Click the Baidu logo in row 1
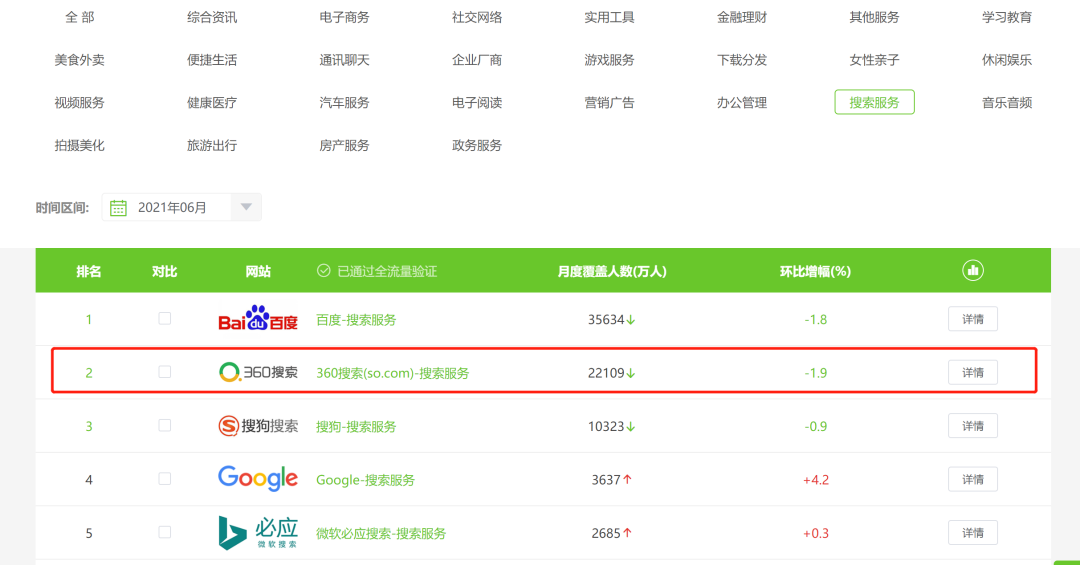The height and width of the screenshot is (565, 1080). pyautogui.click(x=258, y=319)
